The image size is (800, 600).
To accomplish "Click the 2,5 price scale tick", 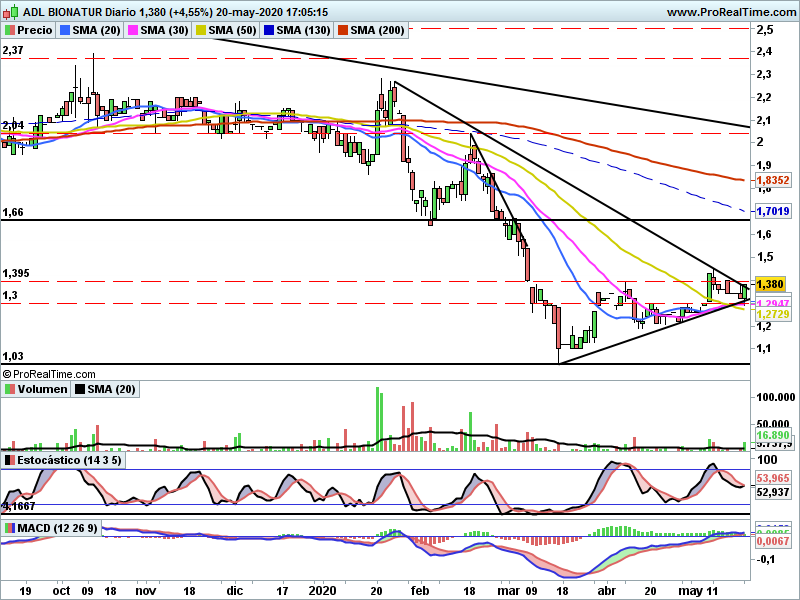I will [x=765, y=30].
